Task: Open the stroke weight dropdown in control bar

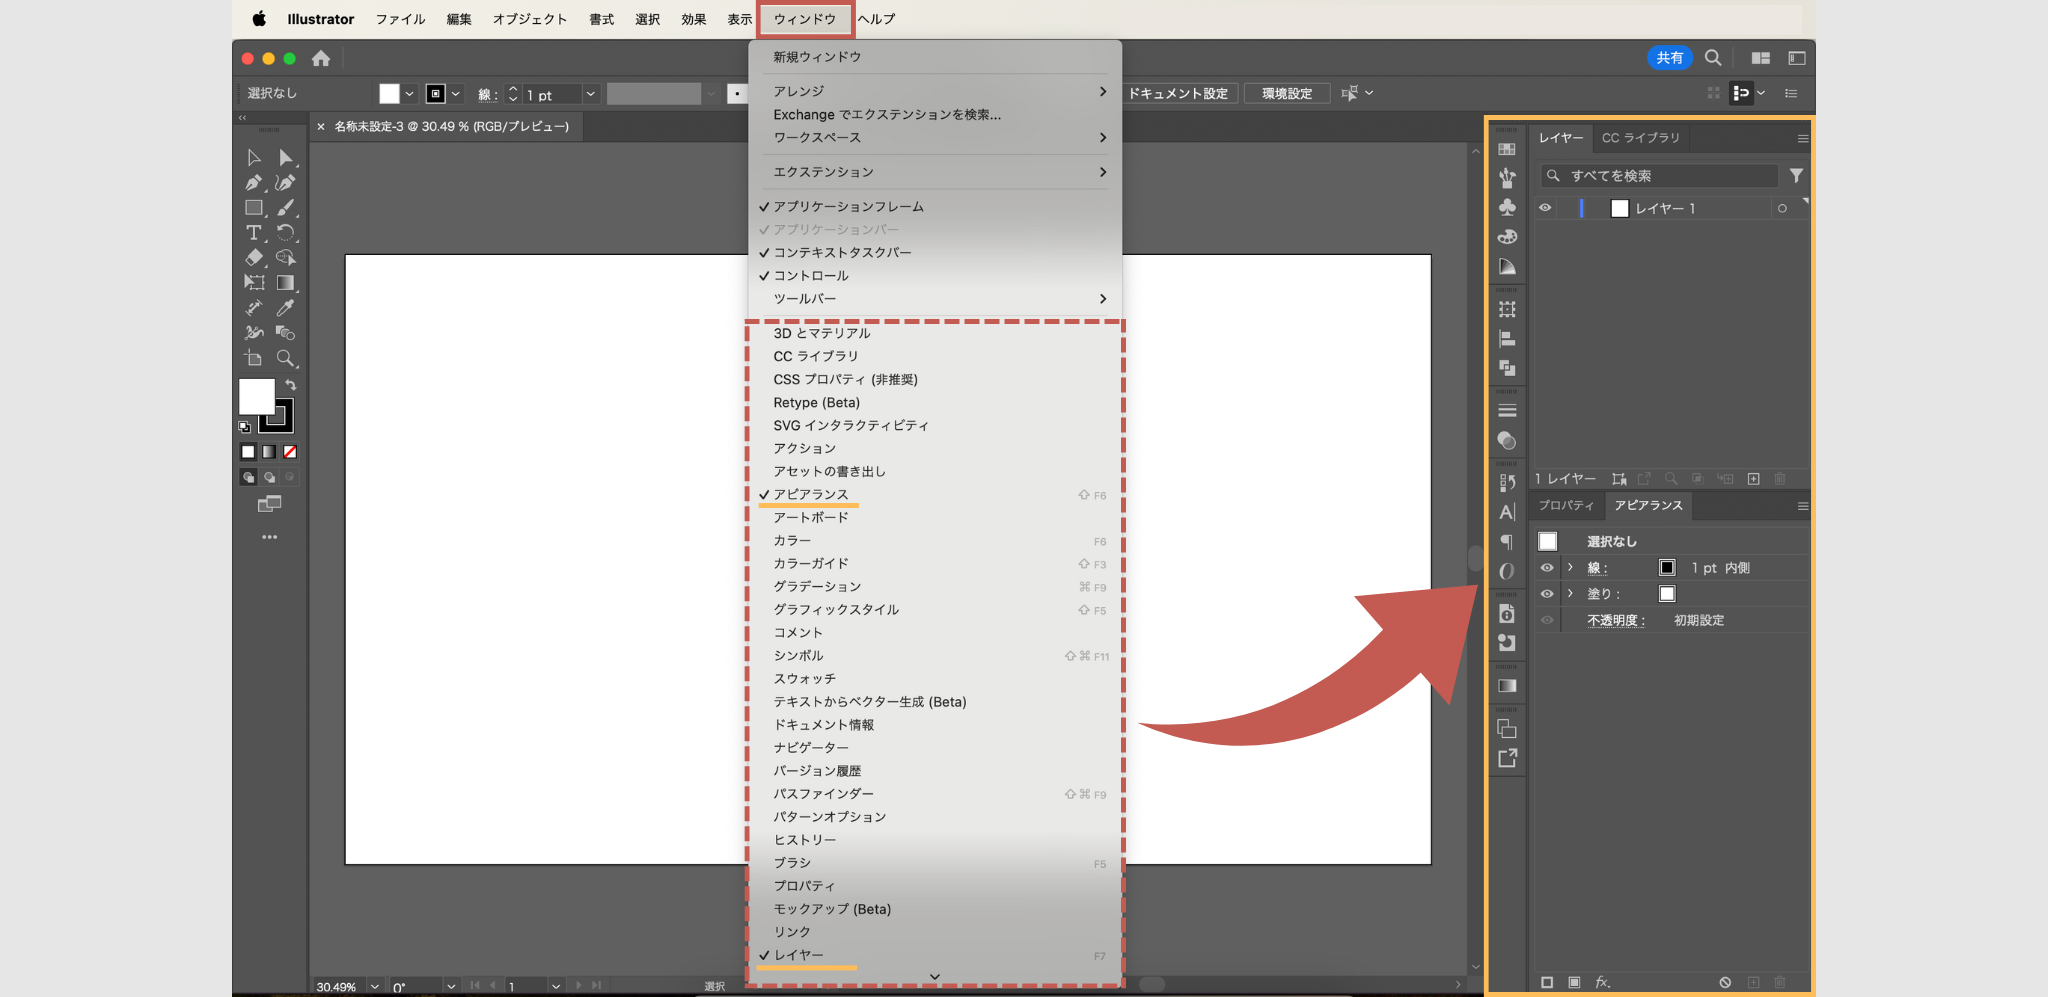Action: [590, 93]
